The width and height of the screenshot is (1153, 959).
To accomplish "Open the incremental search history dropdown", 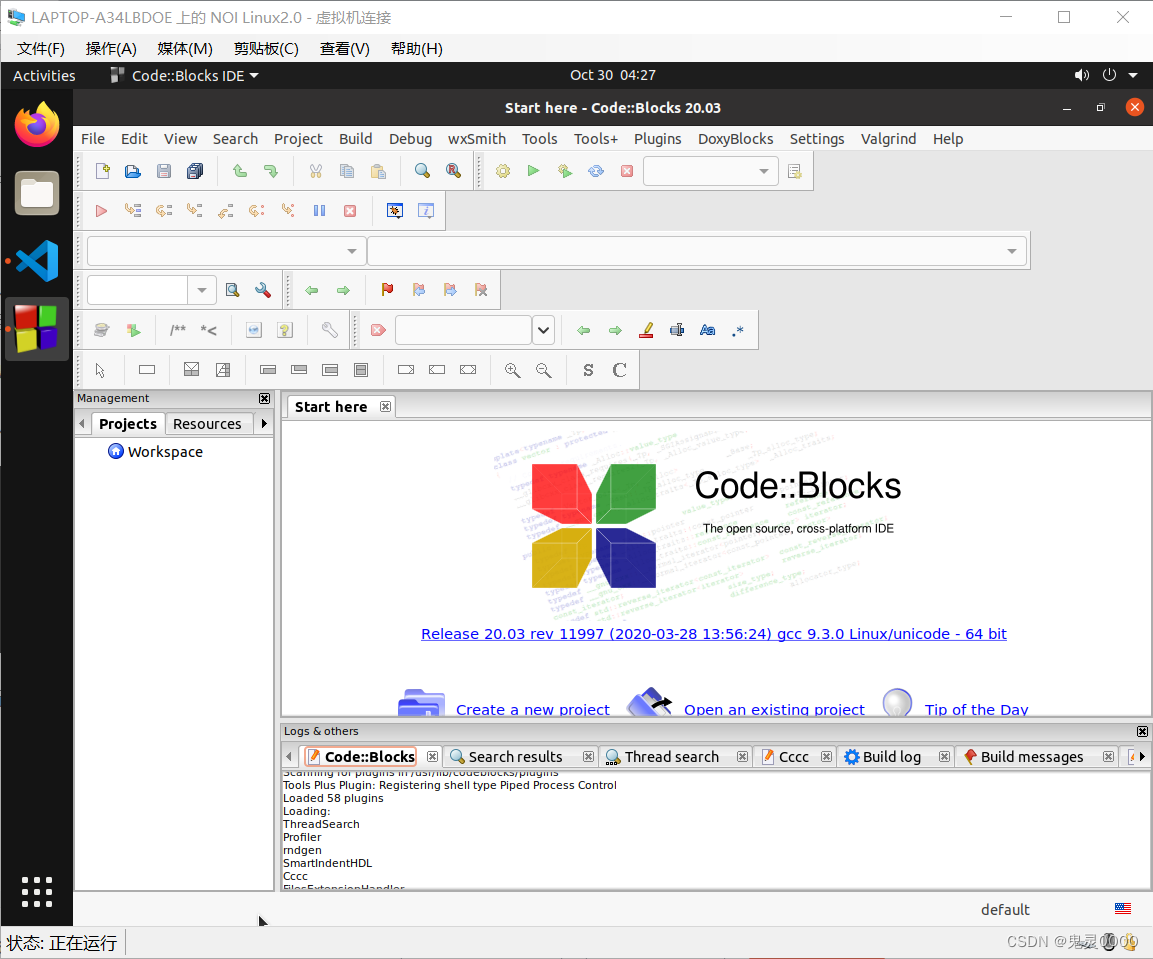I will point(543,330).
